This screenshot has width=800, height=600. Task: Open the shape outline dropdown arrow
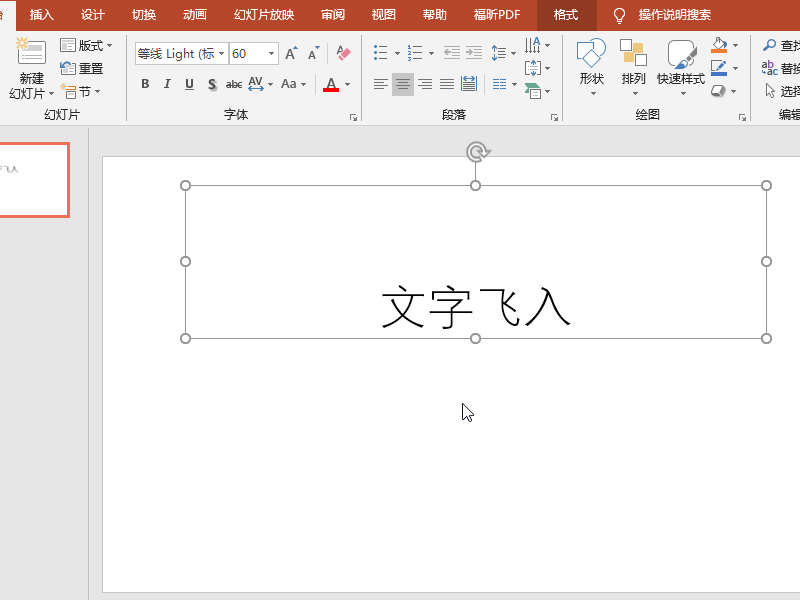click(735, 68)
